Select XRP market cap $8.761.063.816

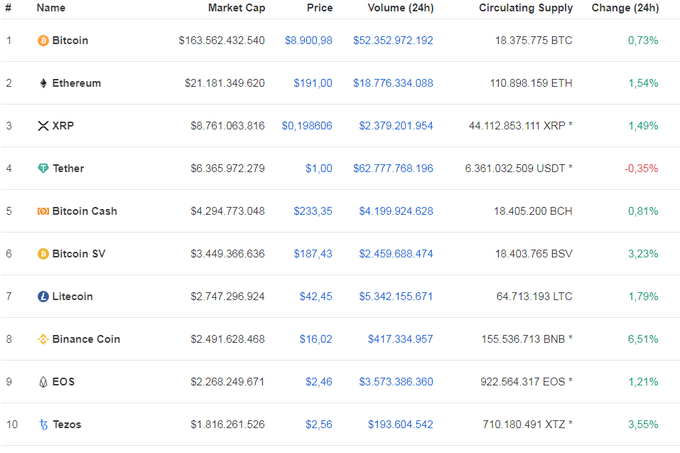pos(228,126)
